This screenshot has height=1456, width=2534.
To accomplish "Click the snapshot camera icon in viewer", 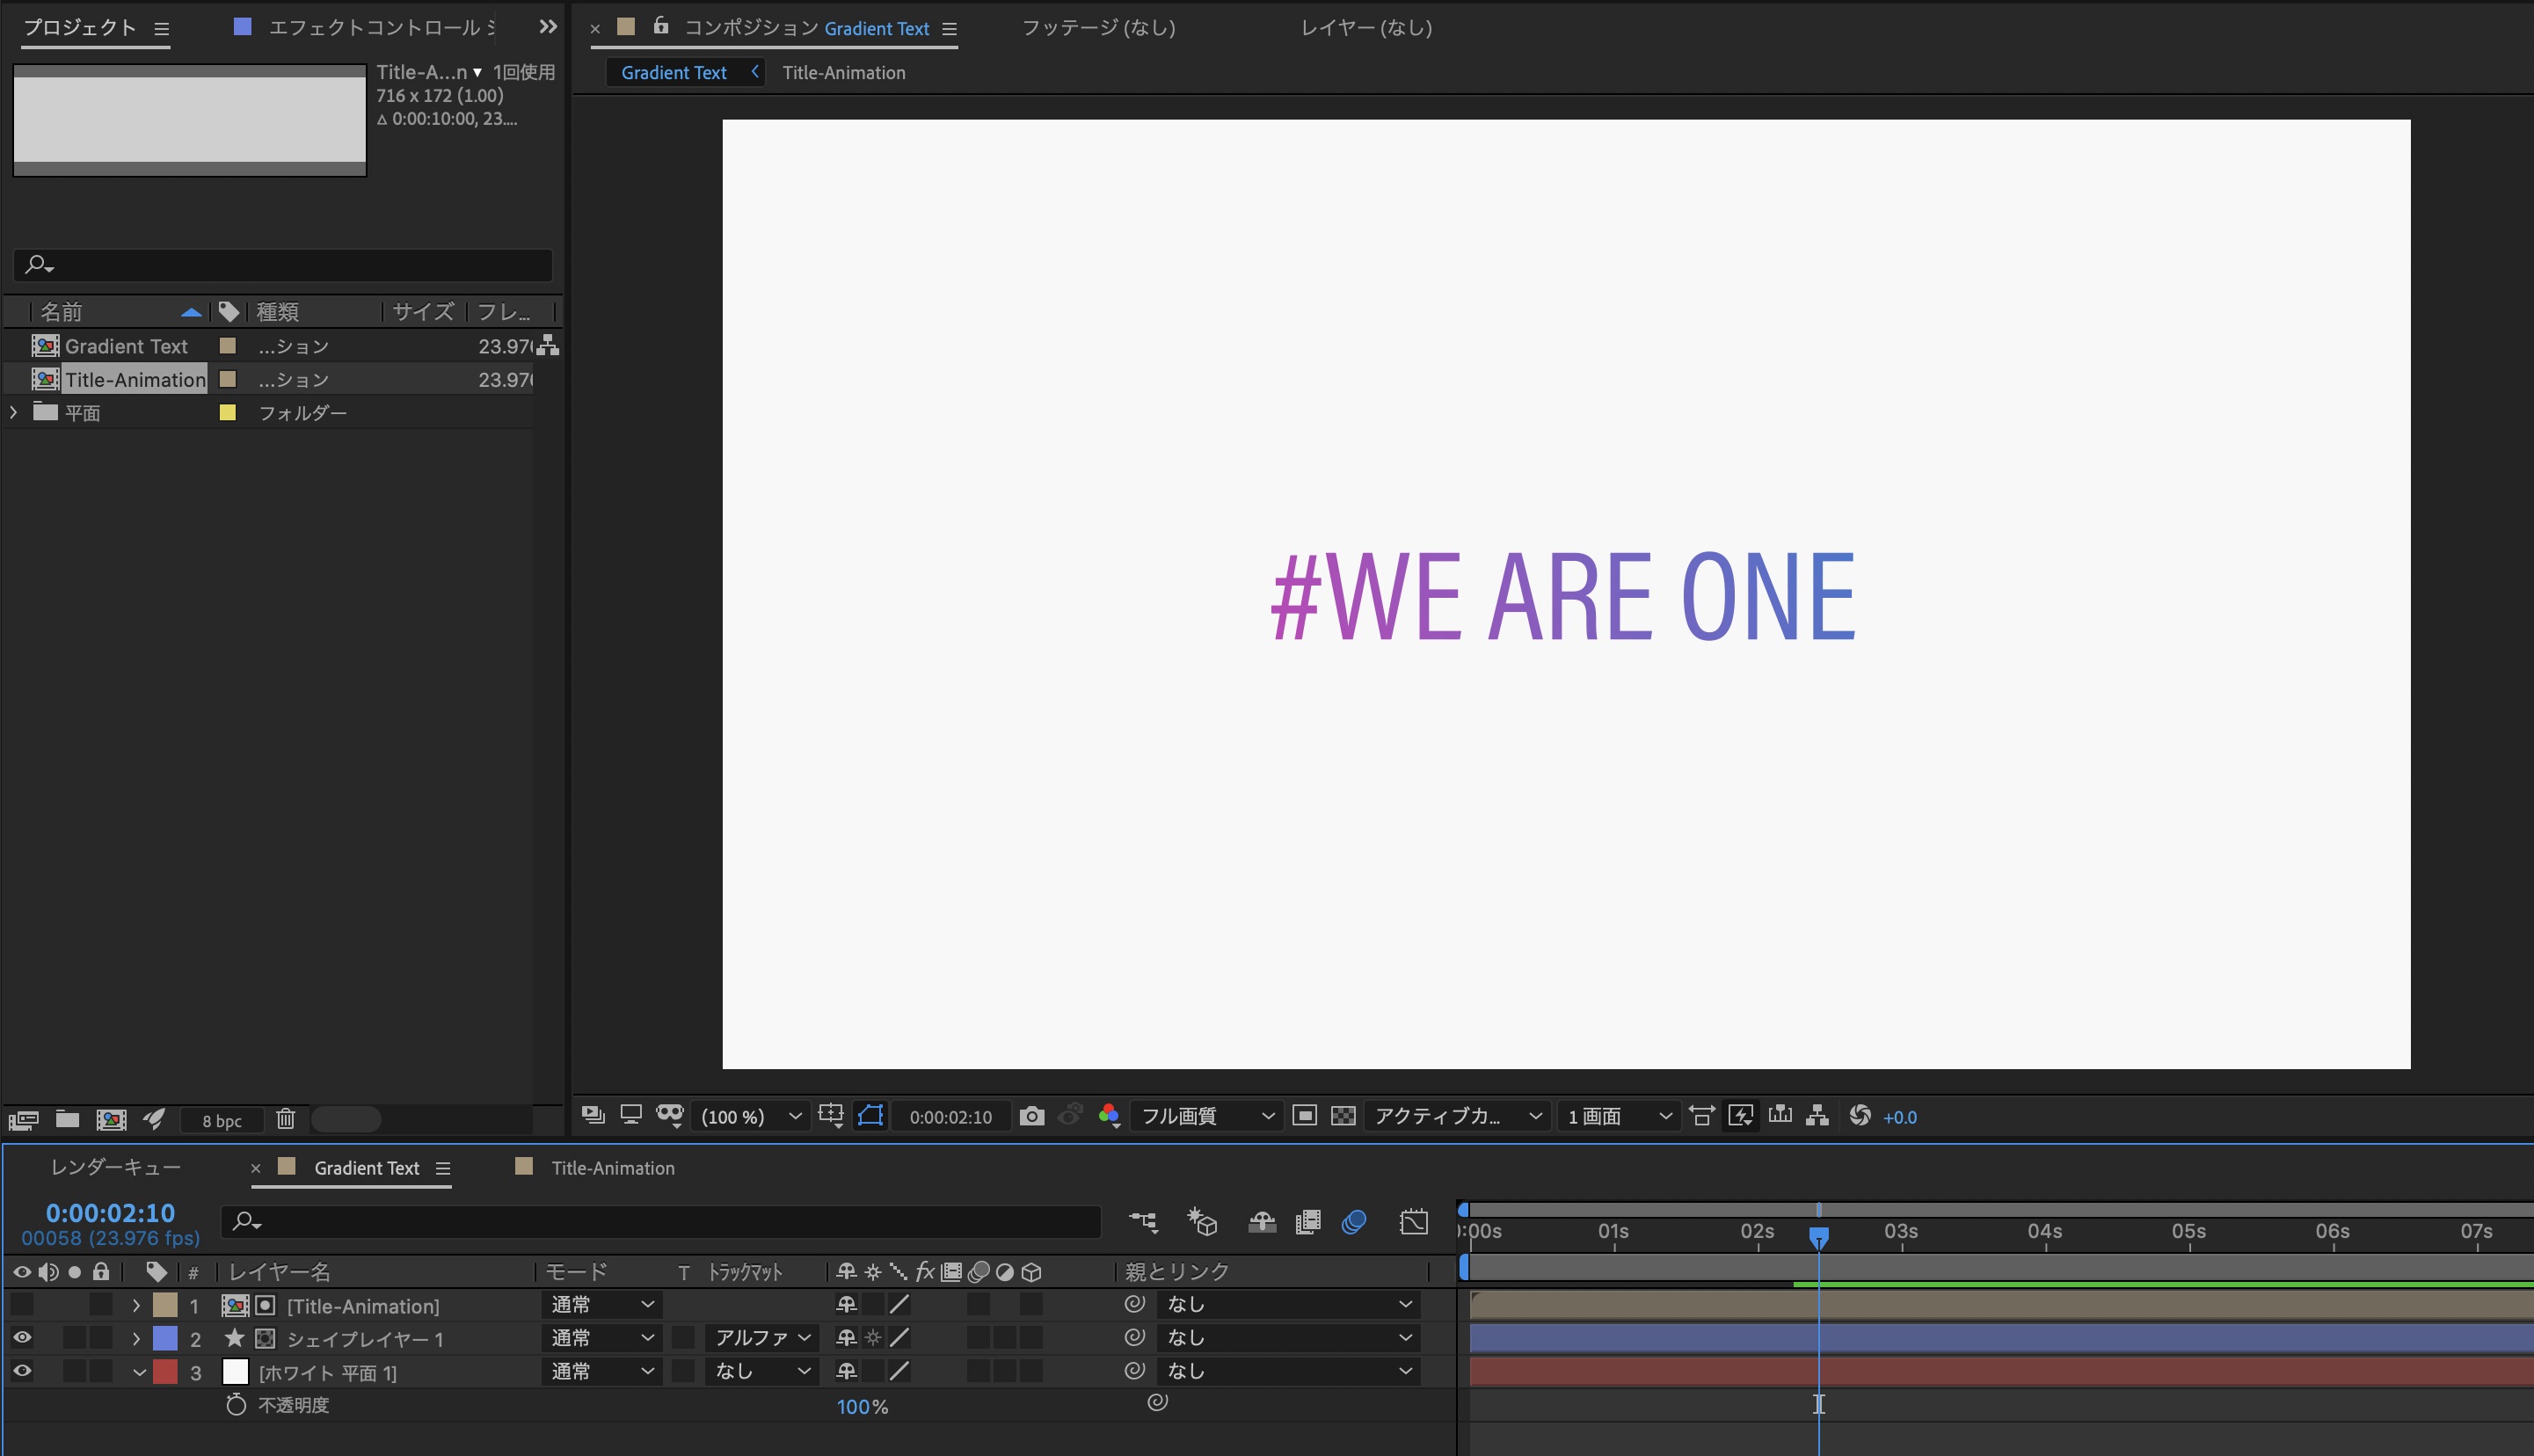I will [x=1032, y=1116].
